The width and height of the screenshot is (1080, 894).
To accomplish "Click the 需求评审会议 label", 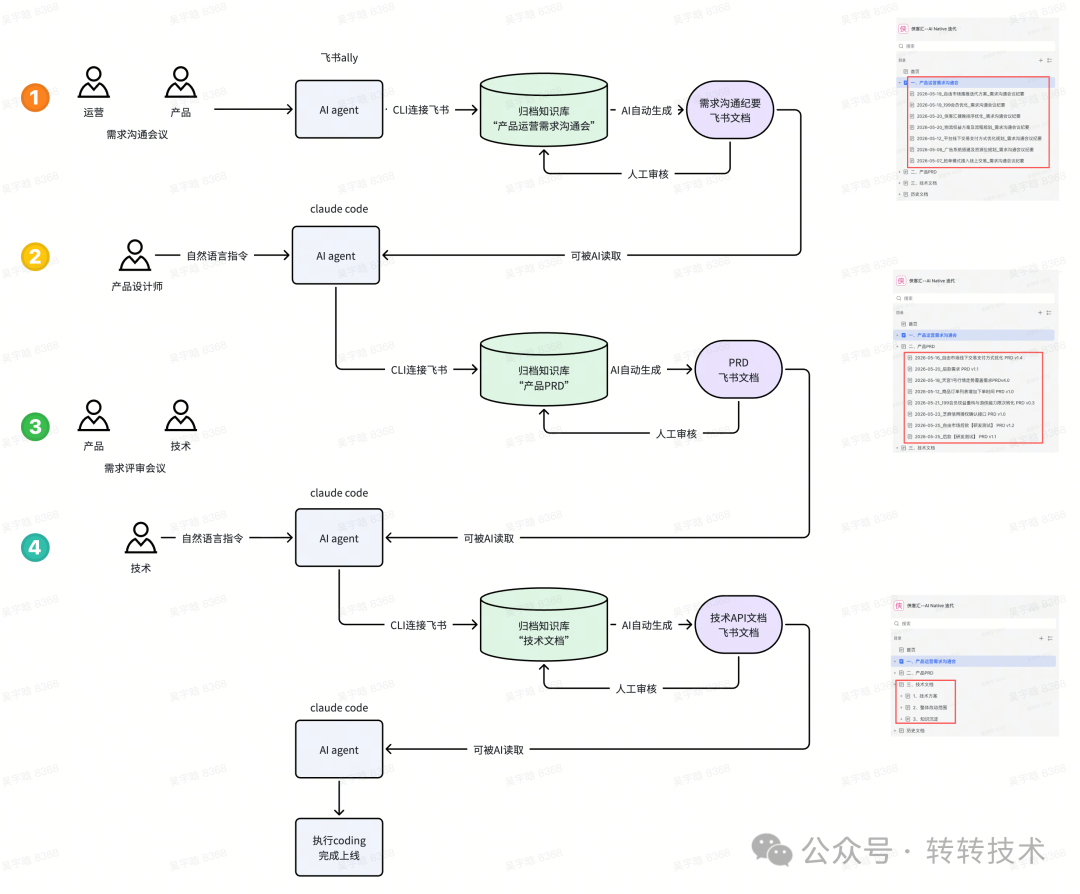I will click(x=135, y=468).
